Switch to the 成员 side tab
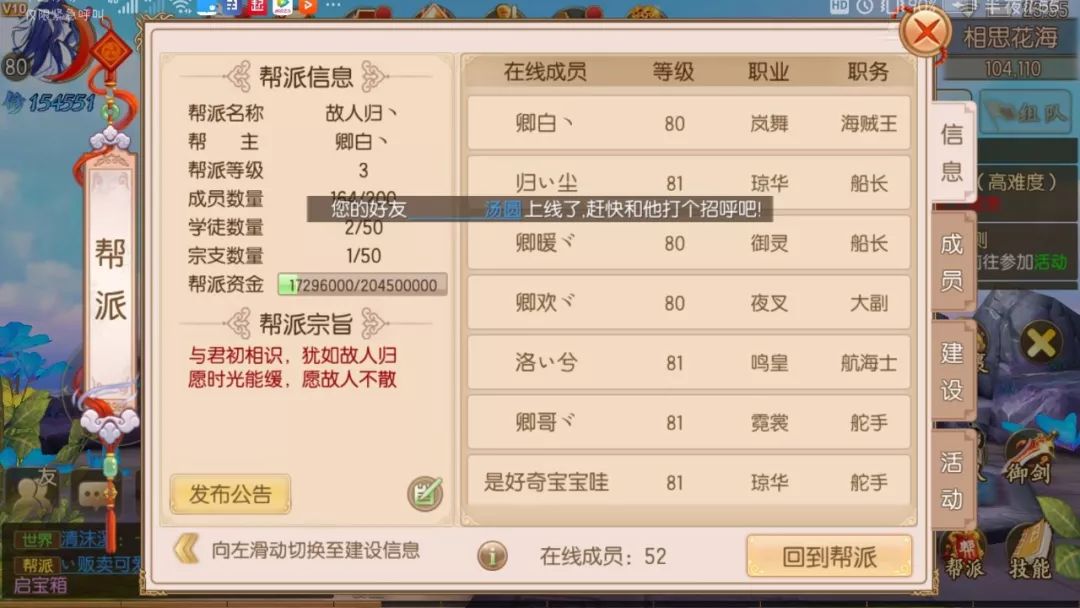Image resolution: width=1080 pixels, height=608 pixels. click(953, 262)
